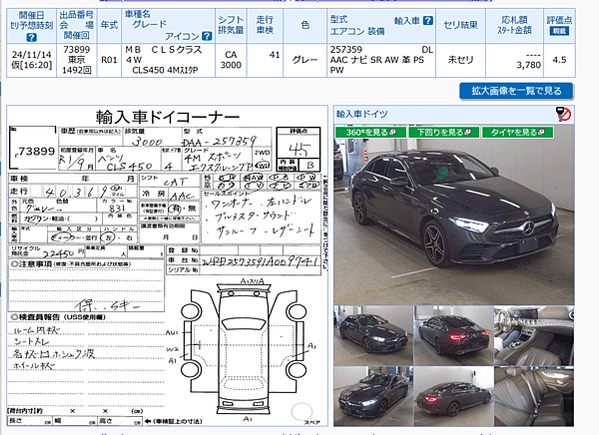Screen dimensions: 599x435
Task: Click help icon under セリ予想時刻 header
Action: (x=32, y=37)
